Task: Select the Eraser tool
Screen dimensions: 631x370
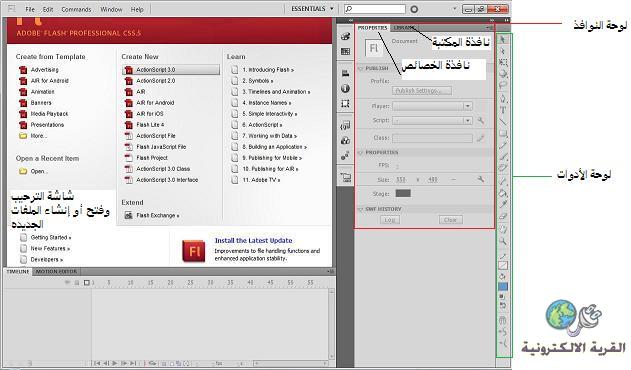Action: click(503, 216)
